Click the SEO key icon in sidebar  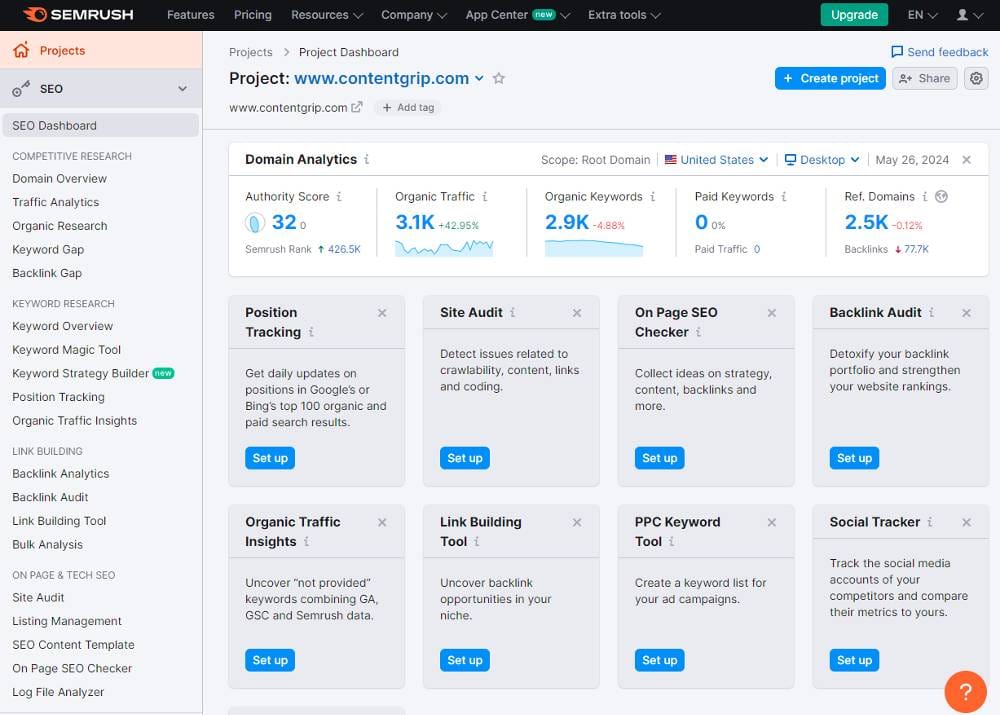[20, 87]
